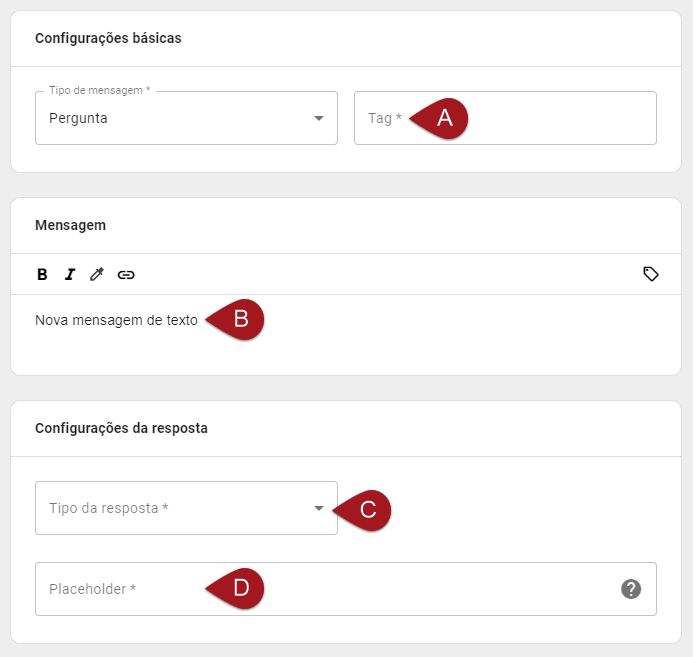The height and width of the screenshot is (657, 693).
Task: Click the red marker labeled A
Action: click(442, 118)
